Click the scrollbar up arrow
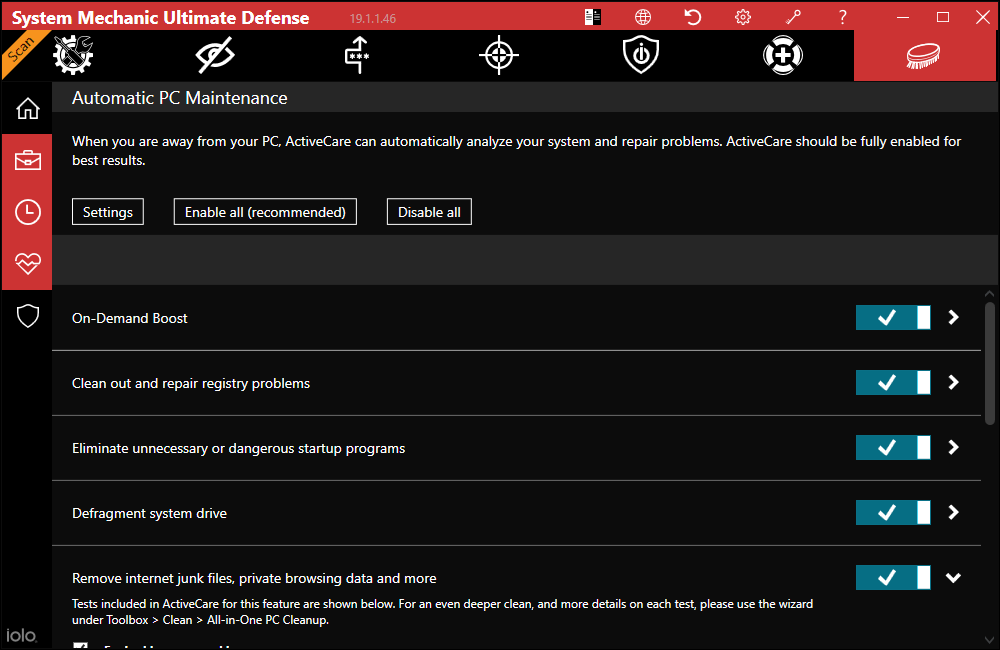This screenshot has width=1000, height=650. pyautogui.click(x=990, y=294)
